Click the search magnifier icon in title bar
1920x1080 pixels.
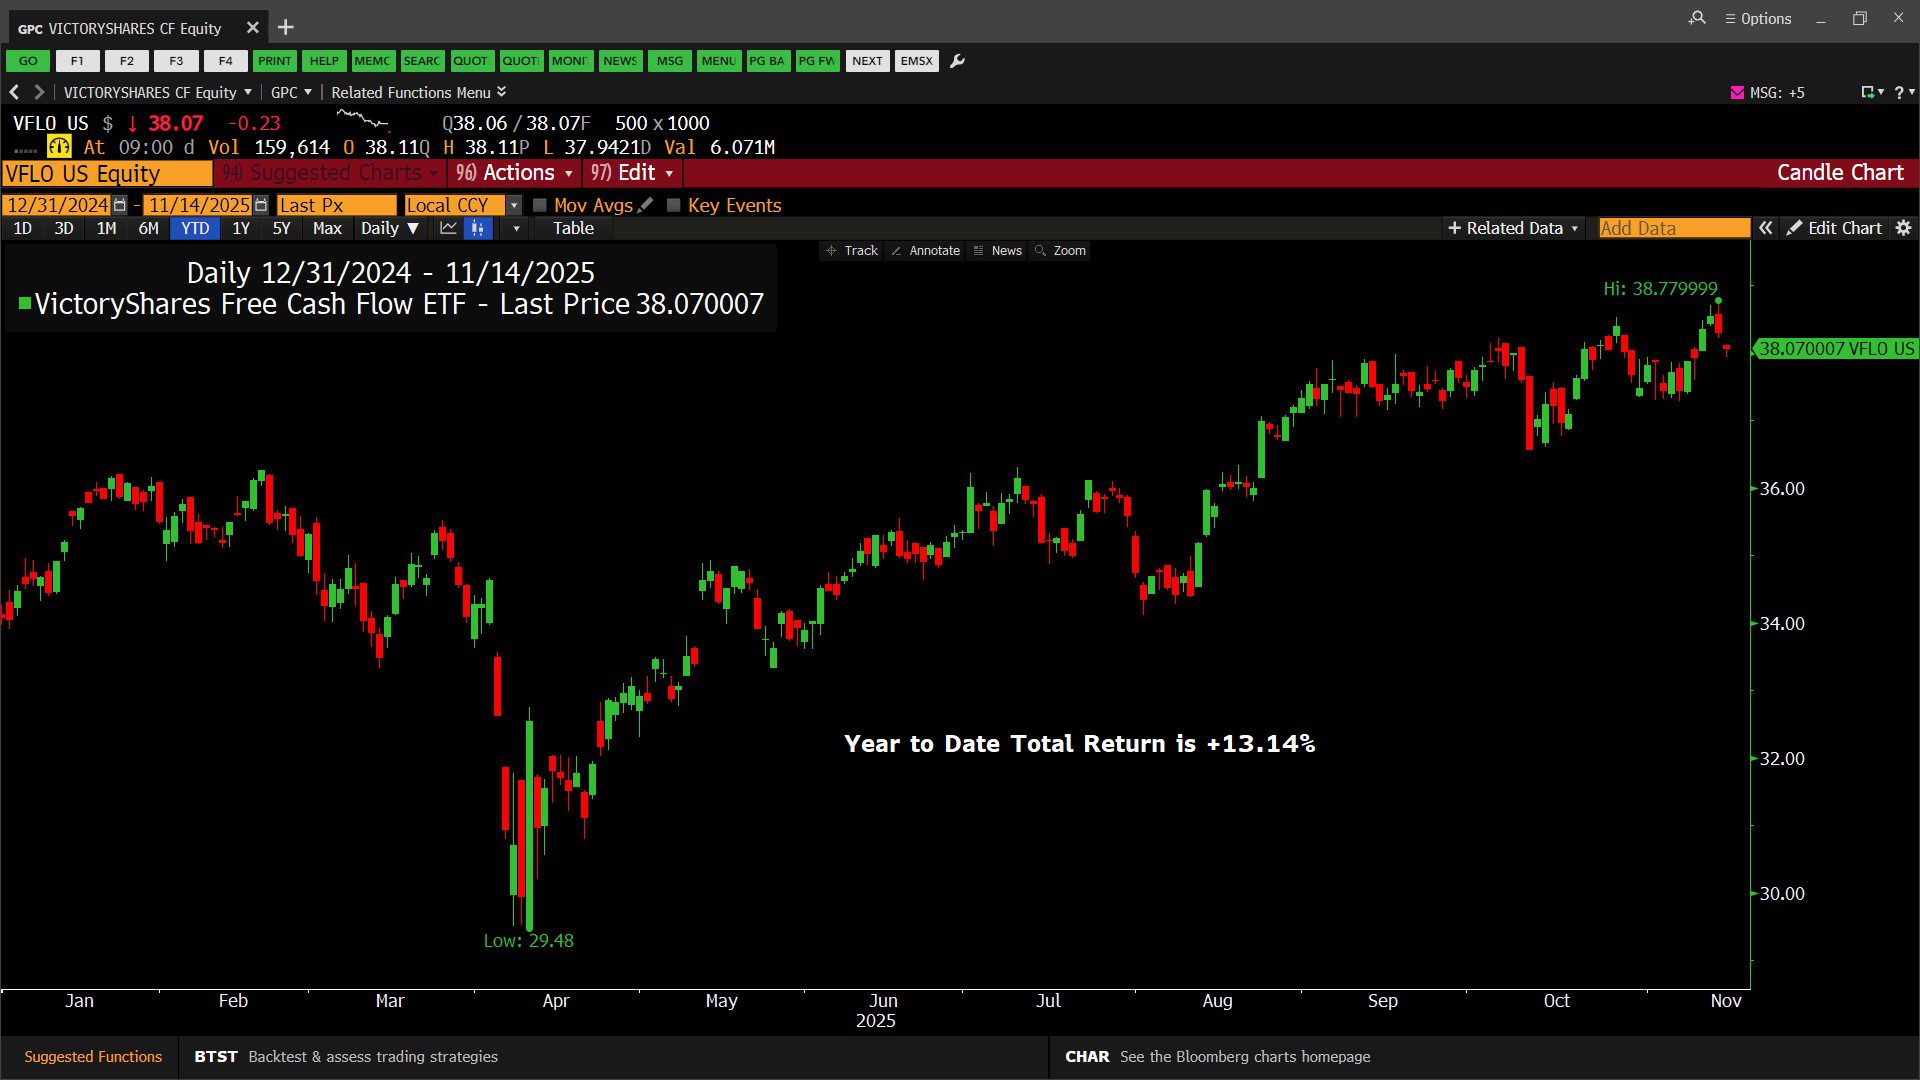(1697, 18)
